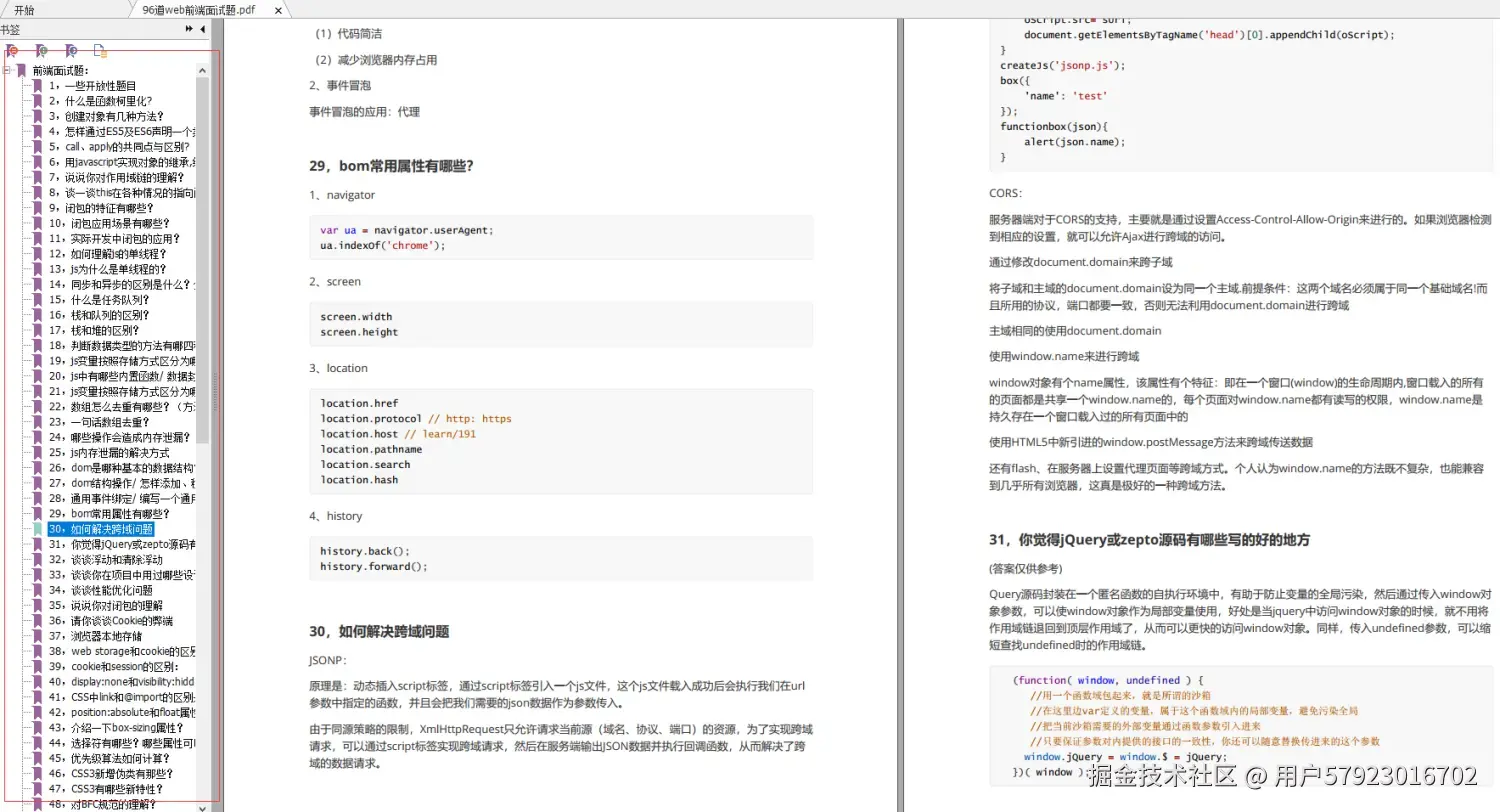Open bookmark 7，说说你对作用域链的理解?

point(116,177)
